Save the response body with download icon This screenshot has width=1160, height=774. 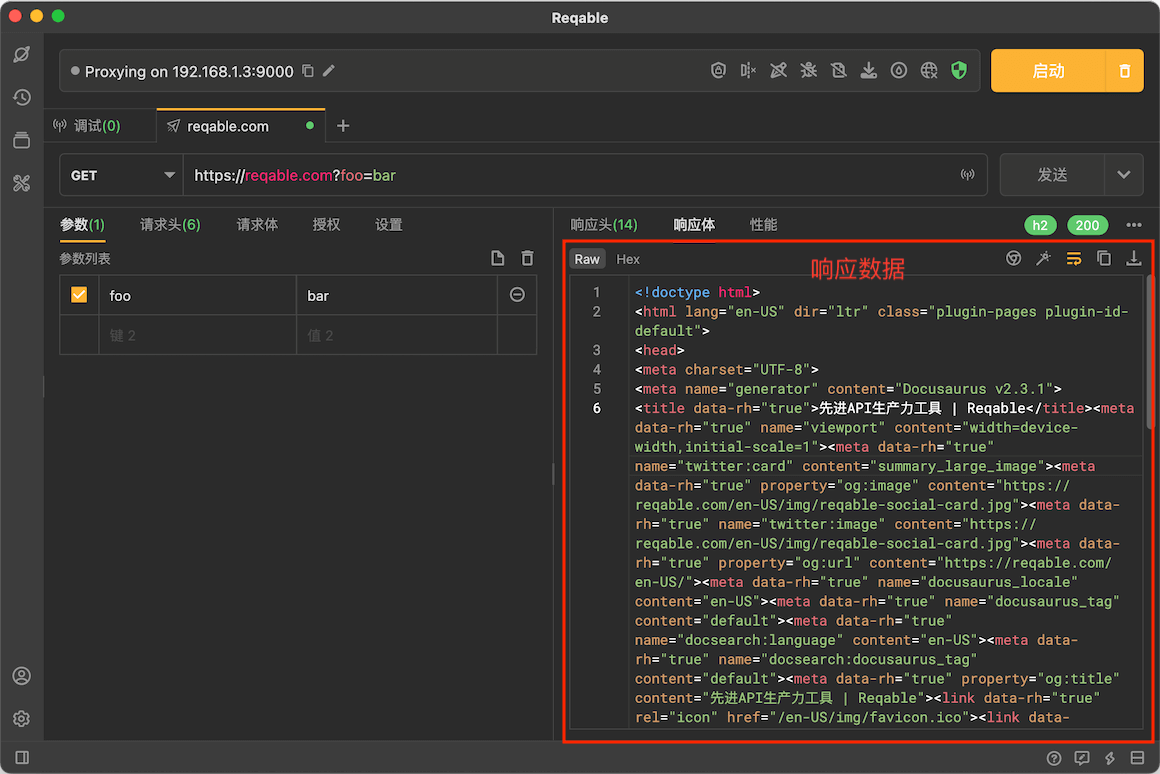(x=1133, y=258)
